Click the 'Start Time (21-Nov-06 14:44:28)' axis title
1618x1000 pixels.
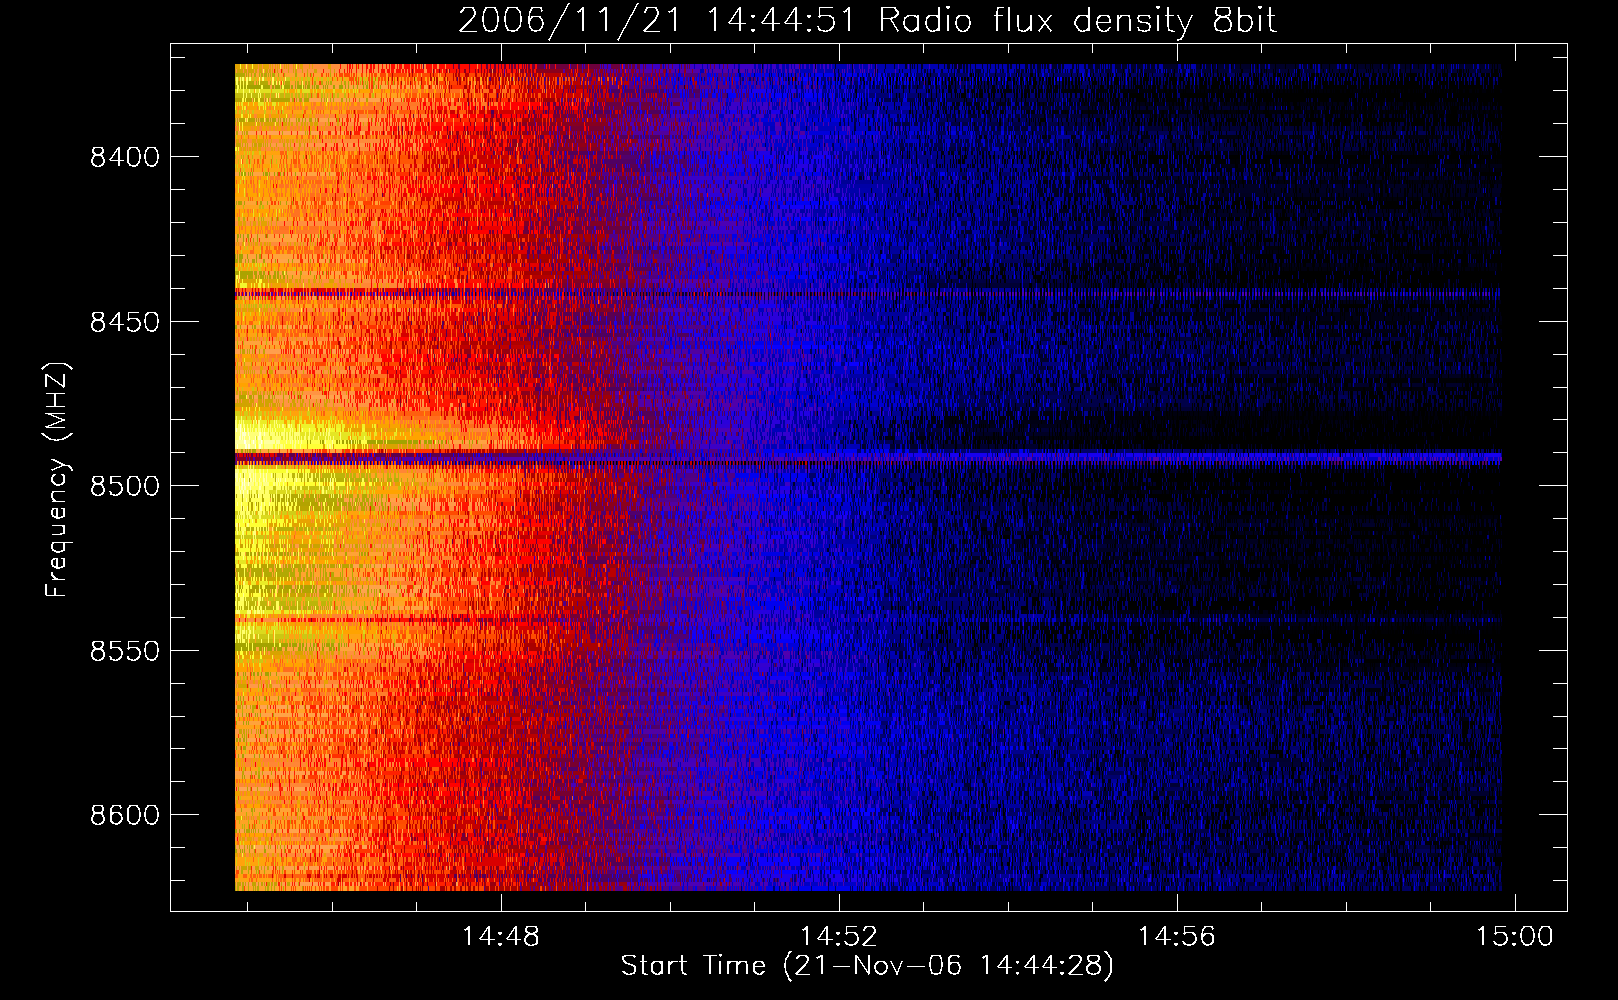click(867, 966)
